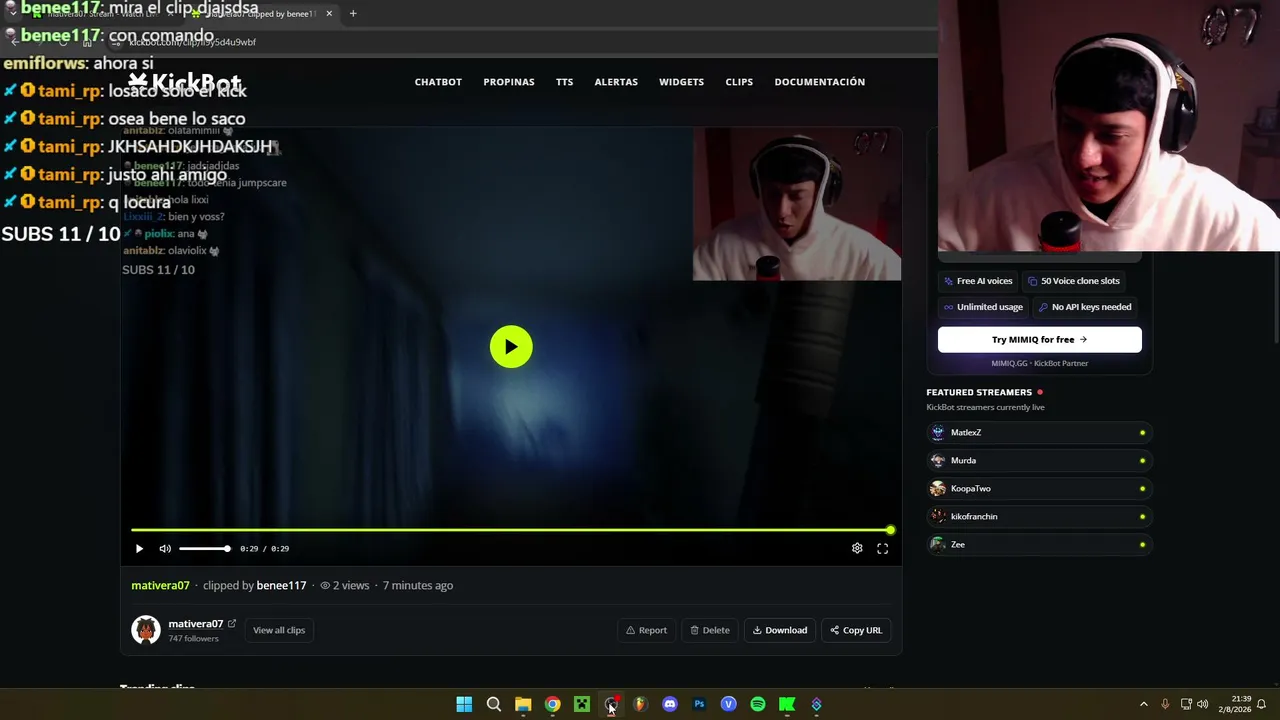Click the Free AI voices tag
Viewport: 1280px width, 720px height.
pos(978,281)
